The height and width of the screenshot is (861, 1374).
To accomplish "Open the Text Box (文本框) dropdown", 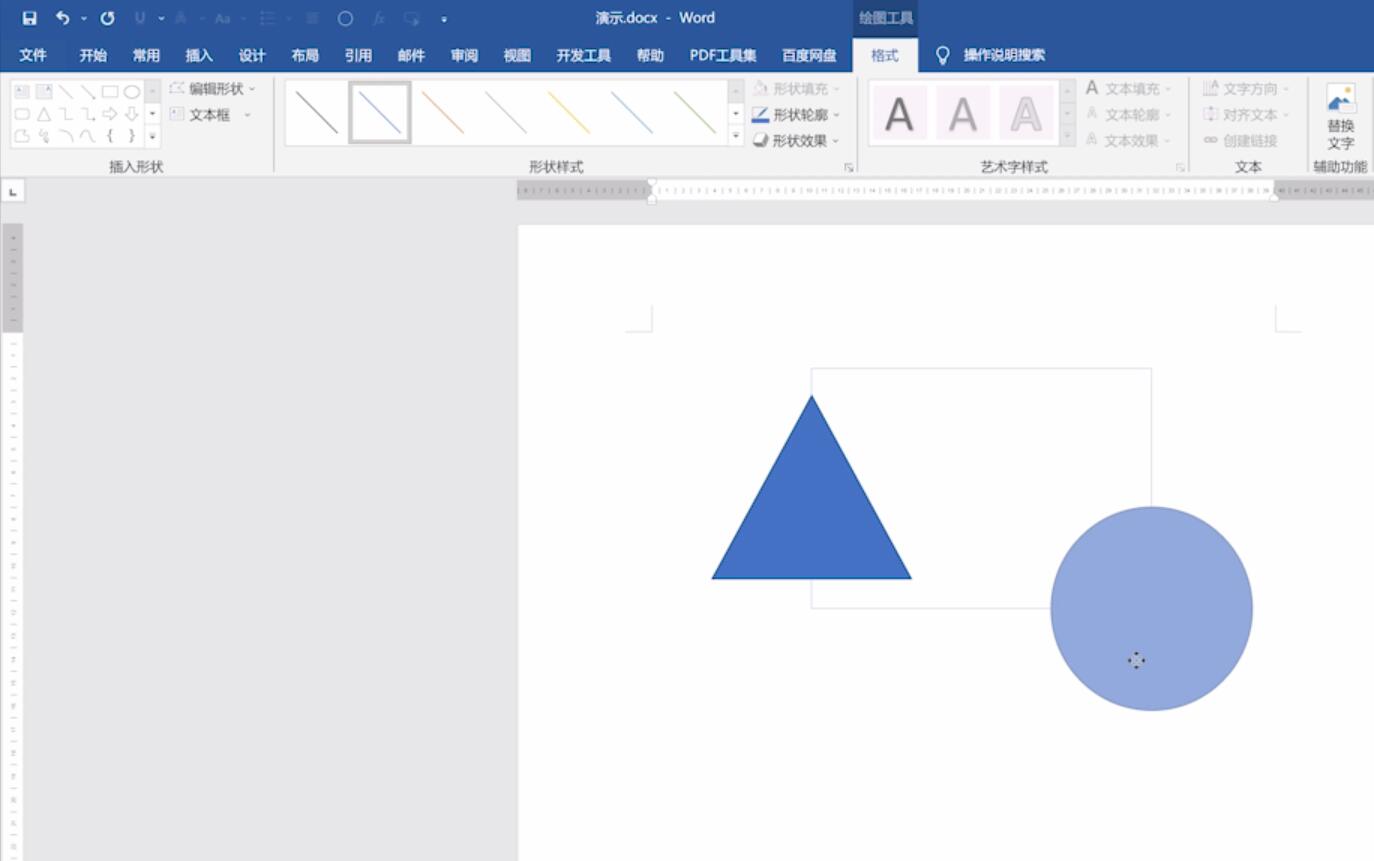I will (210, 115).
